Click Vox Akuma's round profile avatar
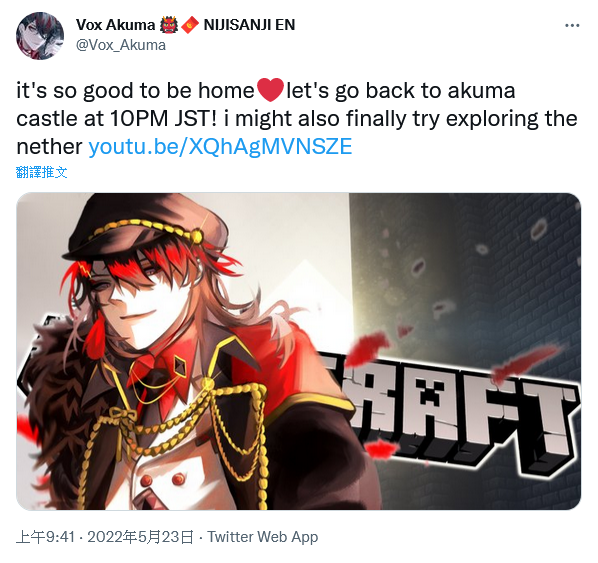The height and width of the screenshot is (563, 598). pyautogui.click(x=40, y=36)
